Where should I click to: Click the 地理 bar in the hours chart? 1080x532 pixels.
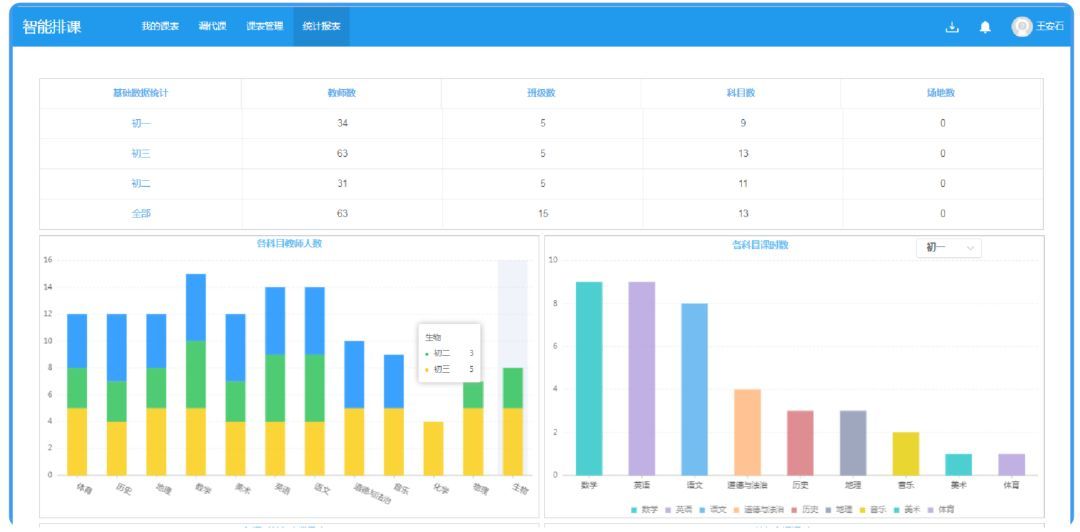(853, 442)
